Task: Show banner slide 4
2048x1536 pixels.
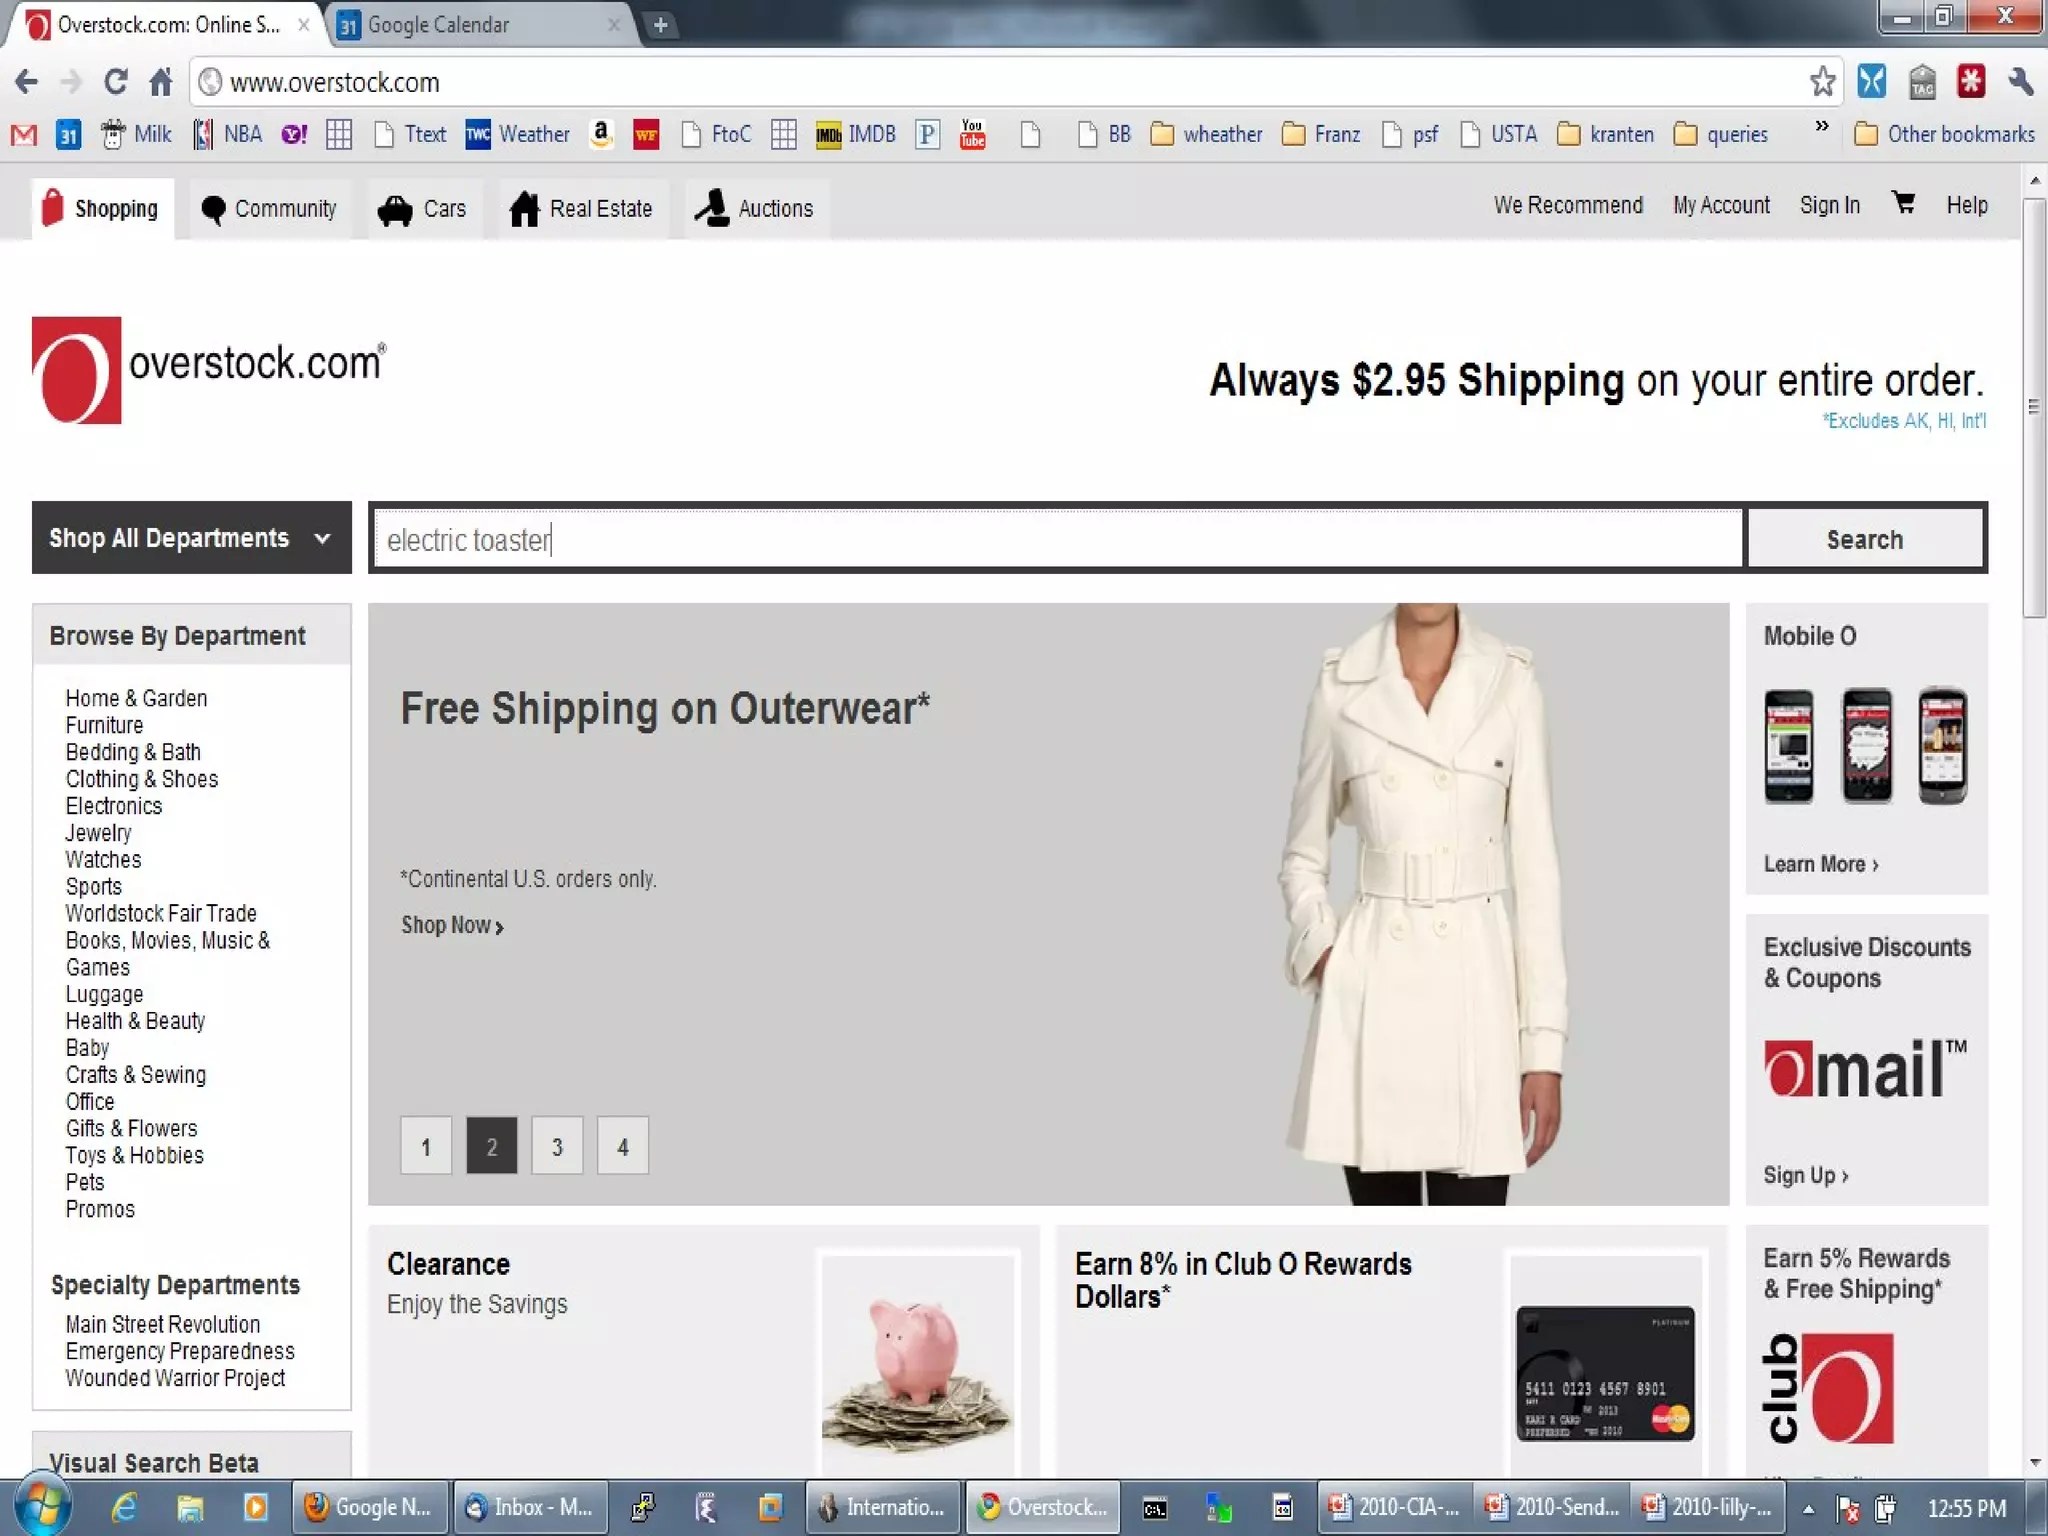Action: [622, 1146]
